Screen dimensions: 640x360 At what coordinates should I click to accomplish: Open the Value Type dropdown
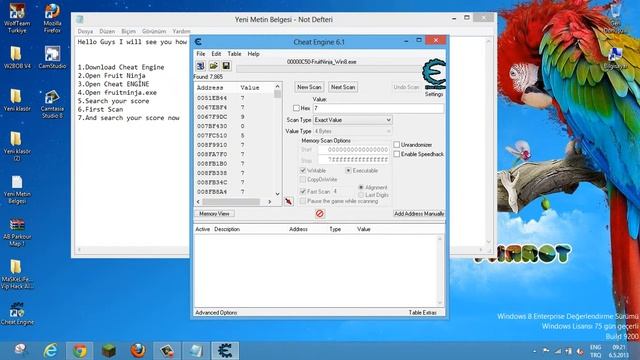click(x=353, y=131)
